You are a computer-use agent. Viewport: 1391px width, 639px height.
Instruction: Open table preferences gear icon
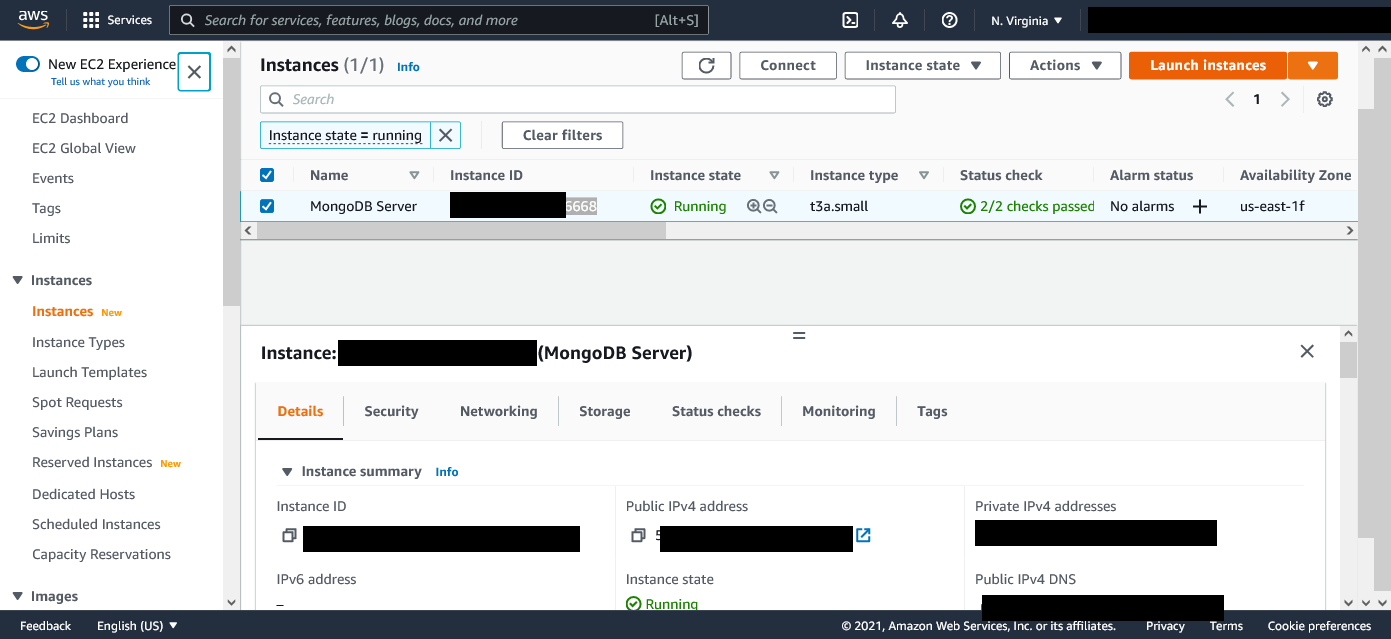click(1325, 99)
